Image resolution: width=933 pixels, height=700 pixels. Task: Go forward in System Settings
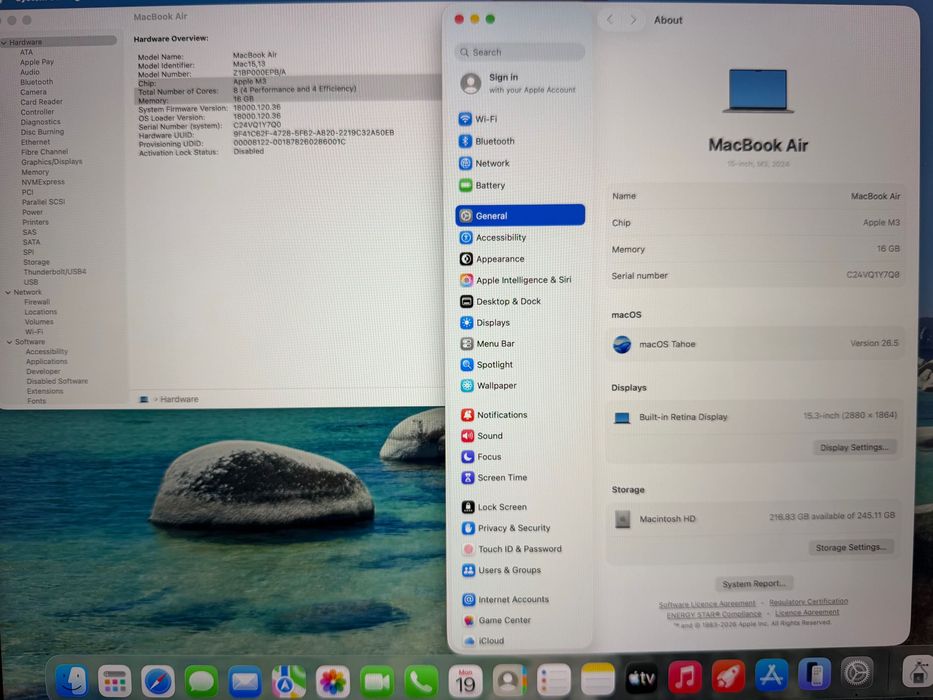click(633, 20)
